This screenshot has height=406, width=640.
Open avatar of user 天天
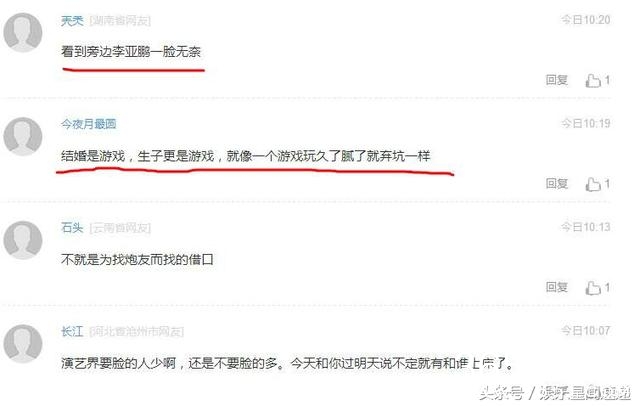pos(23,32)
